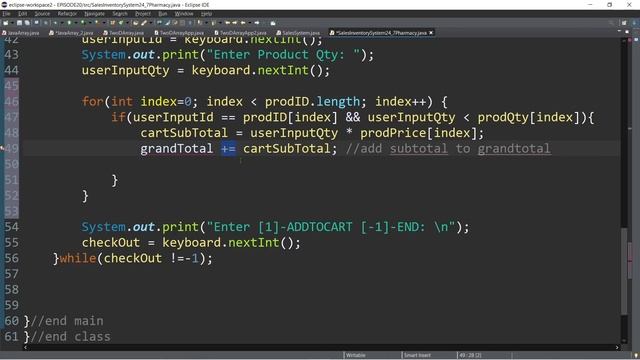
Task: Start Debug with the bug icon
Action: [55, 23]
